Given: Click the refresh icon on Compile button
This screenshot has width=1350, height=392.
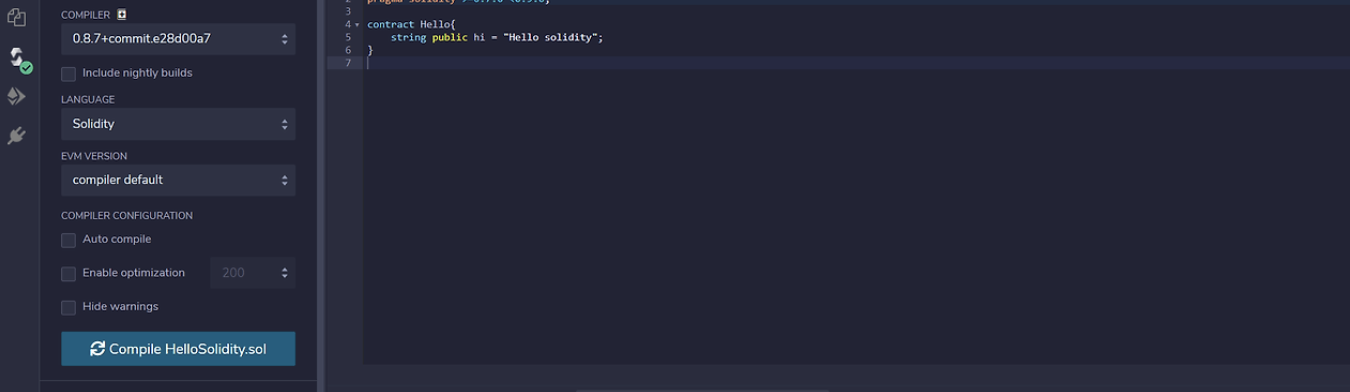Looking at the screenshot, I should pyautogui.click(x=97, y=349).
